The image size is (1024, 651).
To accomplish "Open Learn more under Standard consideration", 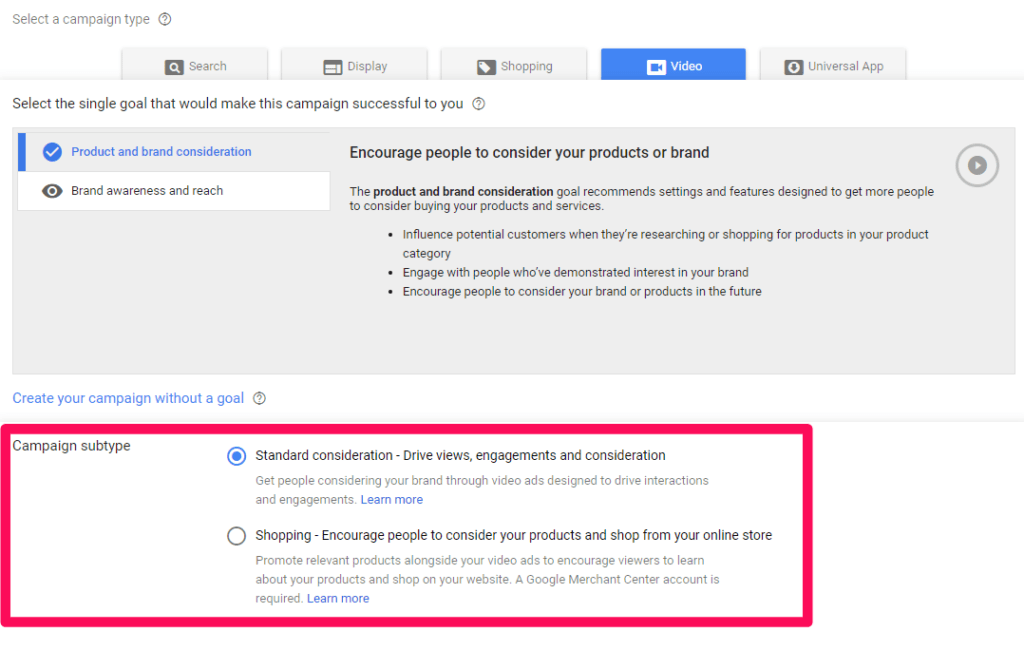I will (392, 499).
